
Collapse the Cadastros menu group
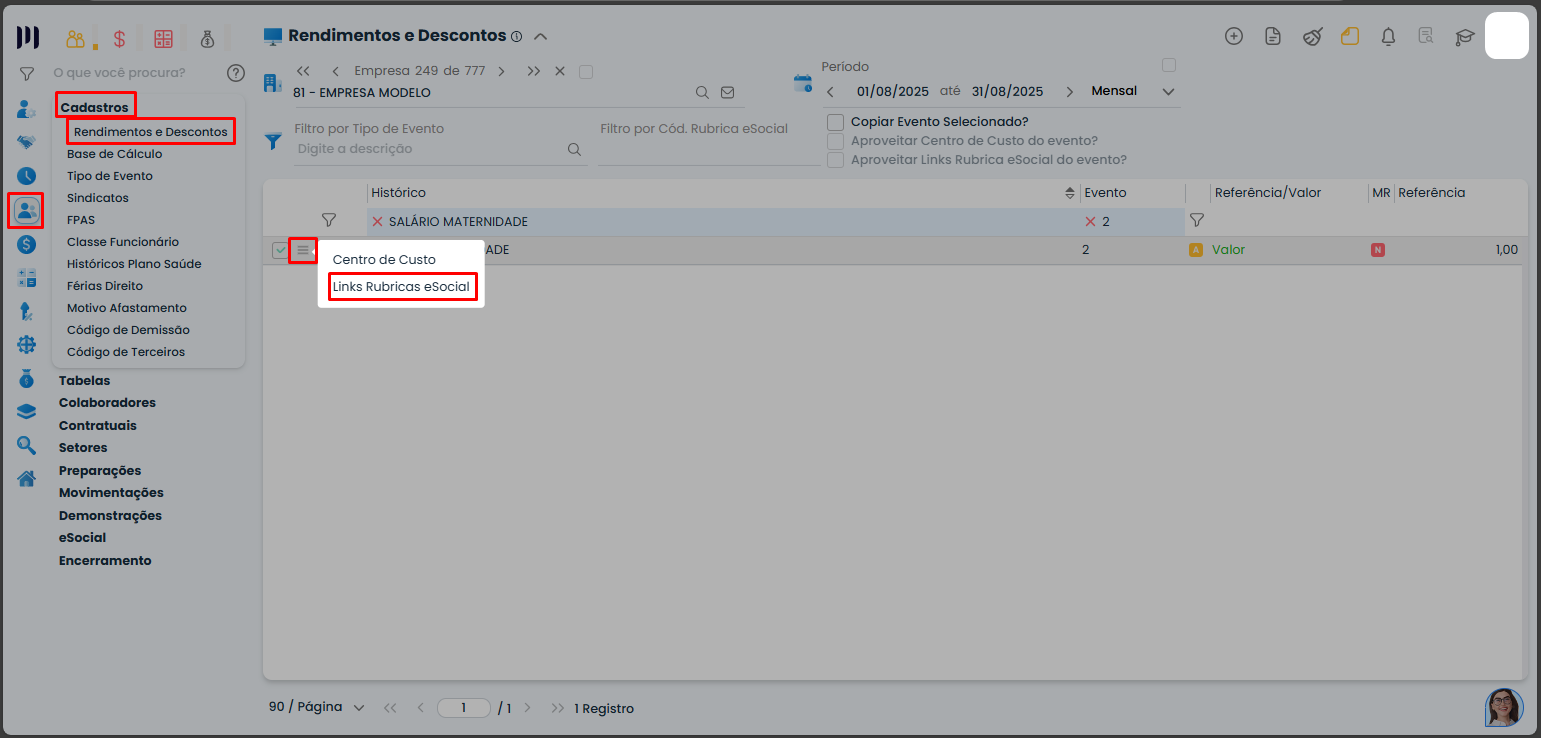tap(94, 107)
